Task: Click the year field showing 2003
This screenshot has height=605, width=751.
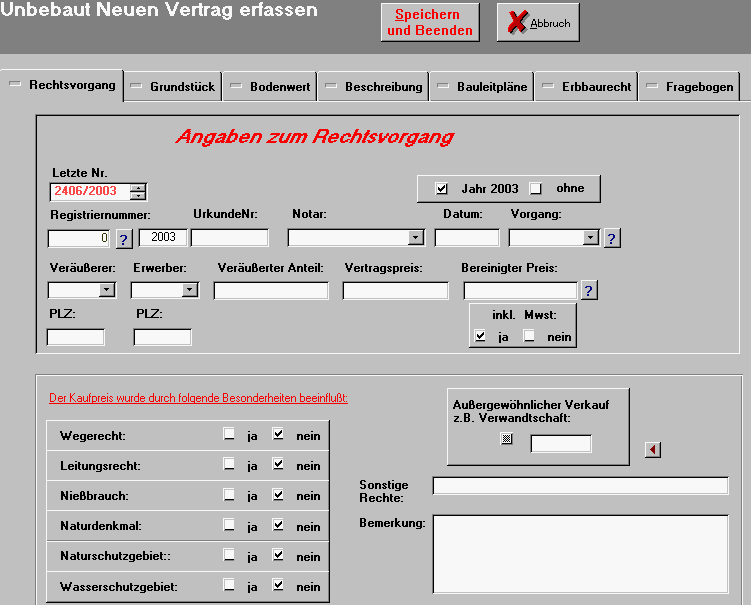Action: pyautogui.click(x=163, y=237)
